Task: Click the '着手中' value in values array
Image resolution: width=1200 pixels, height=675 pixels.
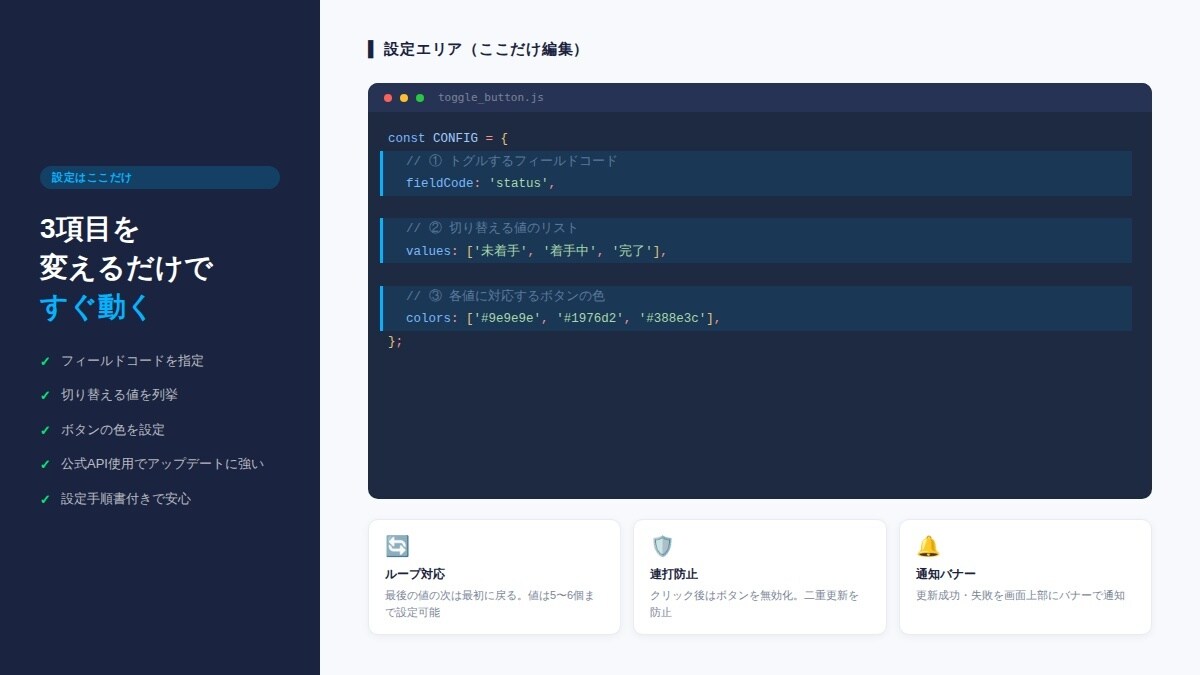Action: 570,251
